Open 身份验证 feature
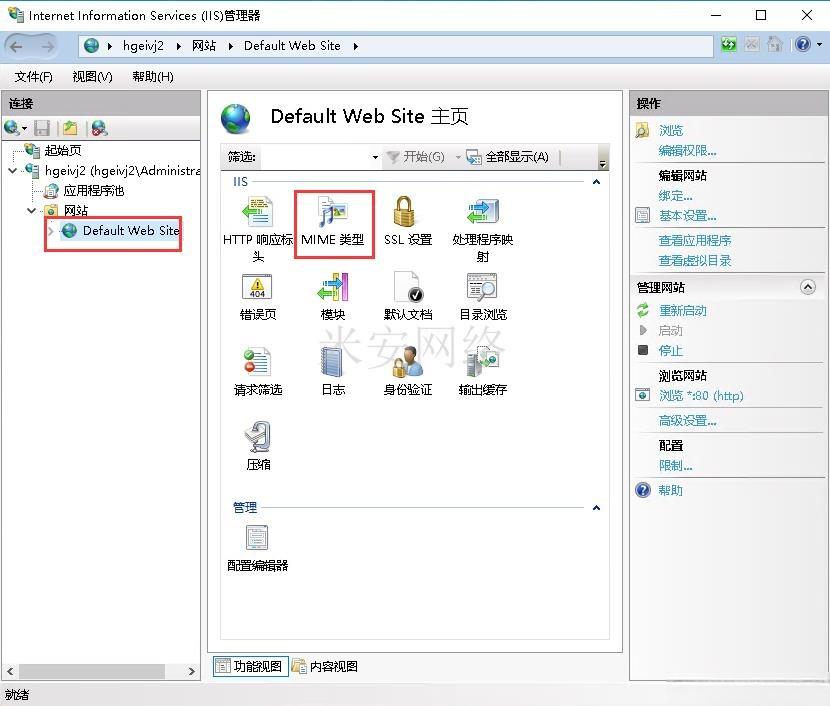This screenshot has height=706, width=830. tap(408, 372)
